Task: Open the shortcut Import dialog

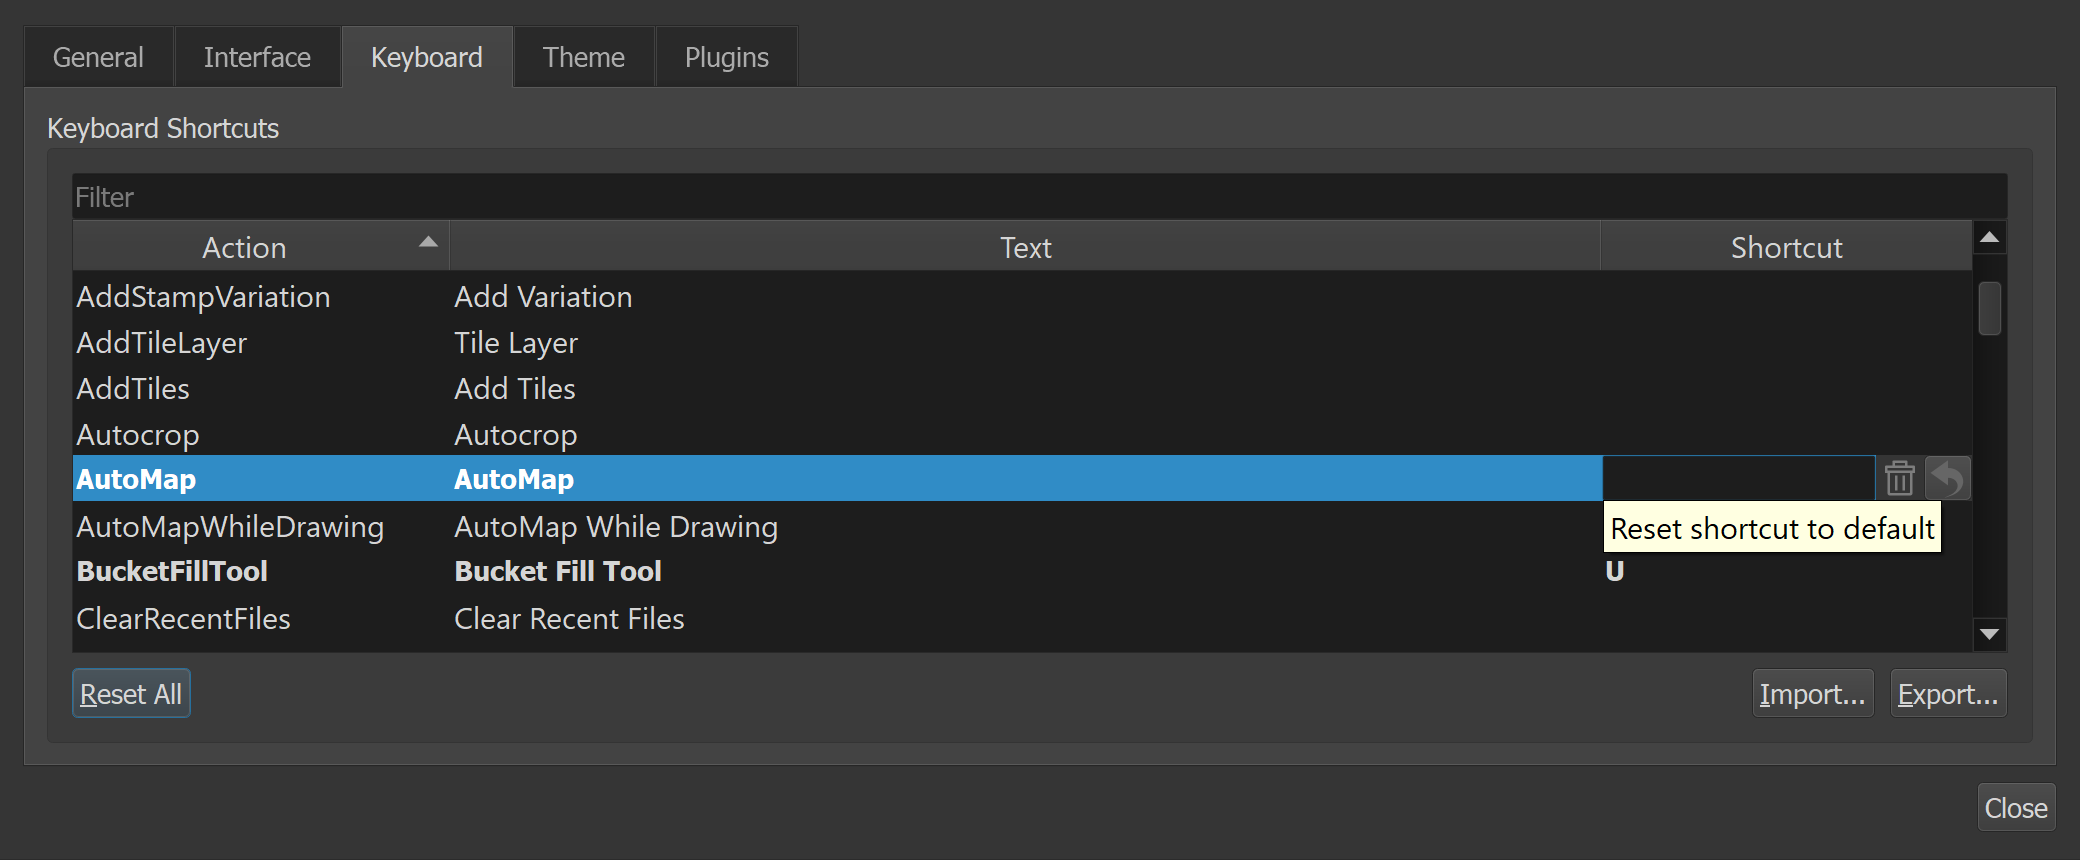Action: coord(1812,692)
